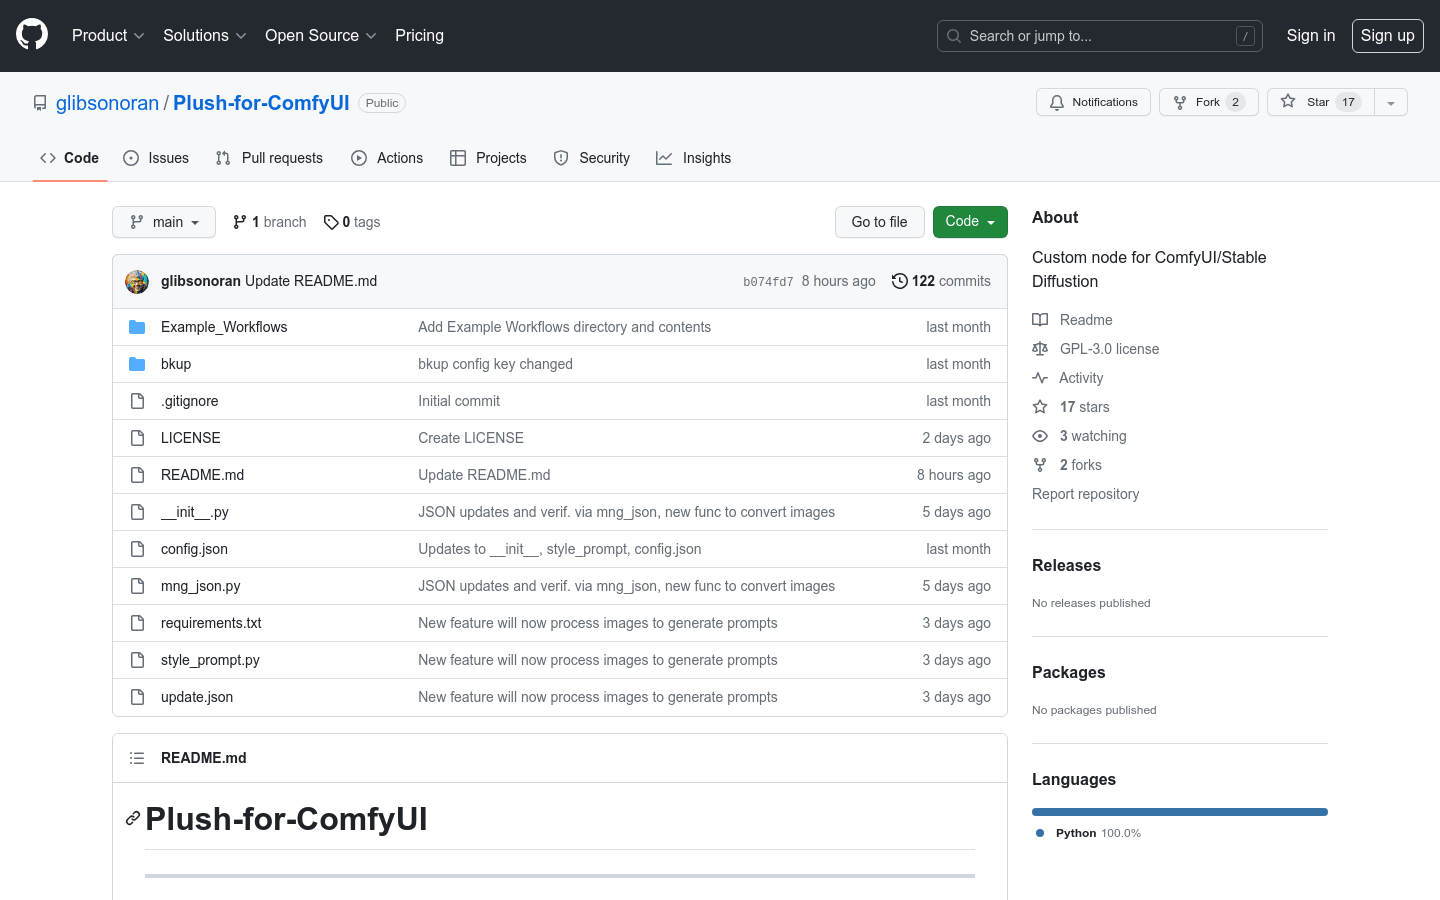Screen dimensions: 1440x900
Task: Click the Python 100.0% language link
Action: pos(1089,833)
